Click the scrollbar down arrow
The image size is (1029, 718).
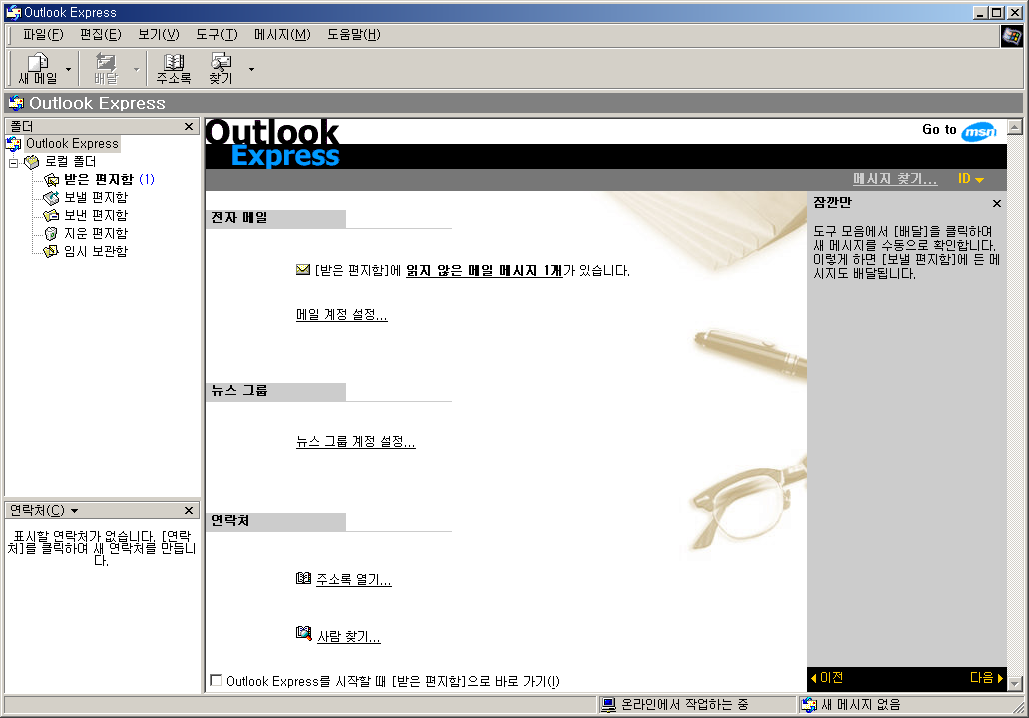[x=1015, y=684]
